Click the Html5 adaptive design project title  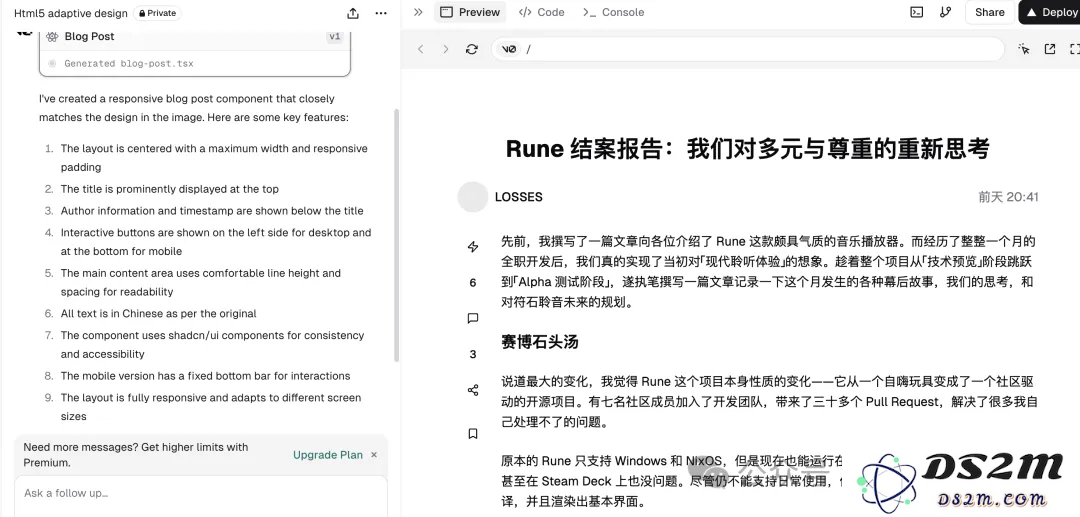coord(71,13)
